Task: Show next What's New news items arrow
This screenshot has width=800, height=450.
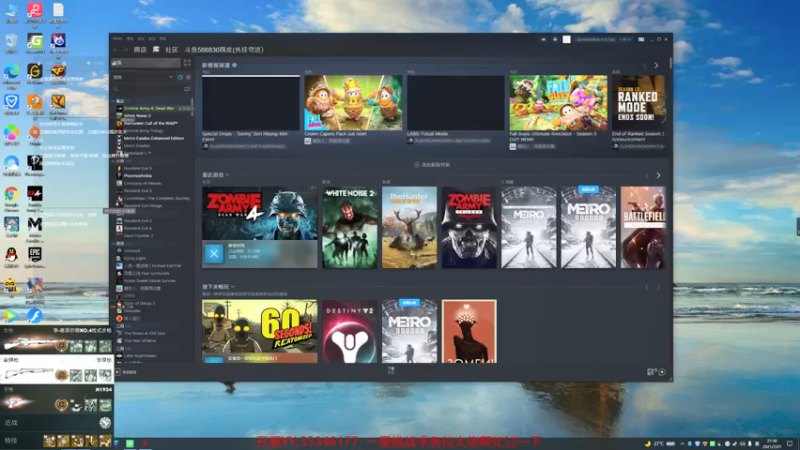Action: click(656, 65)
